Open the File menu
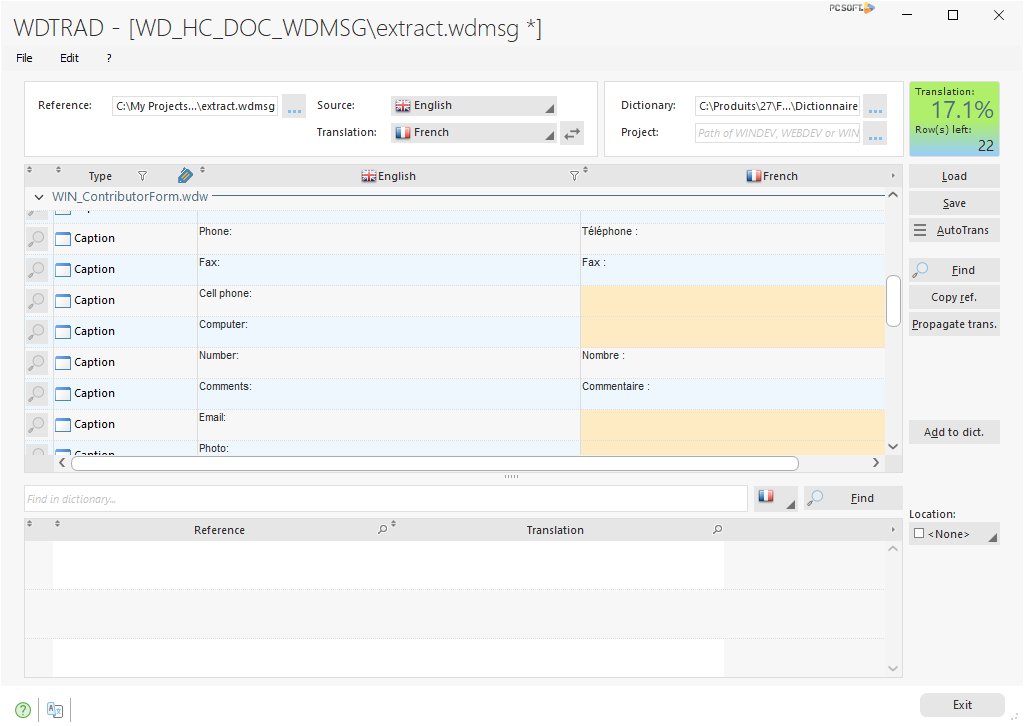 (24, 58)
